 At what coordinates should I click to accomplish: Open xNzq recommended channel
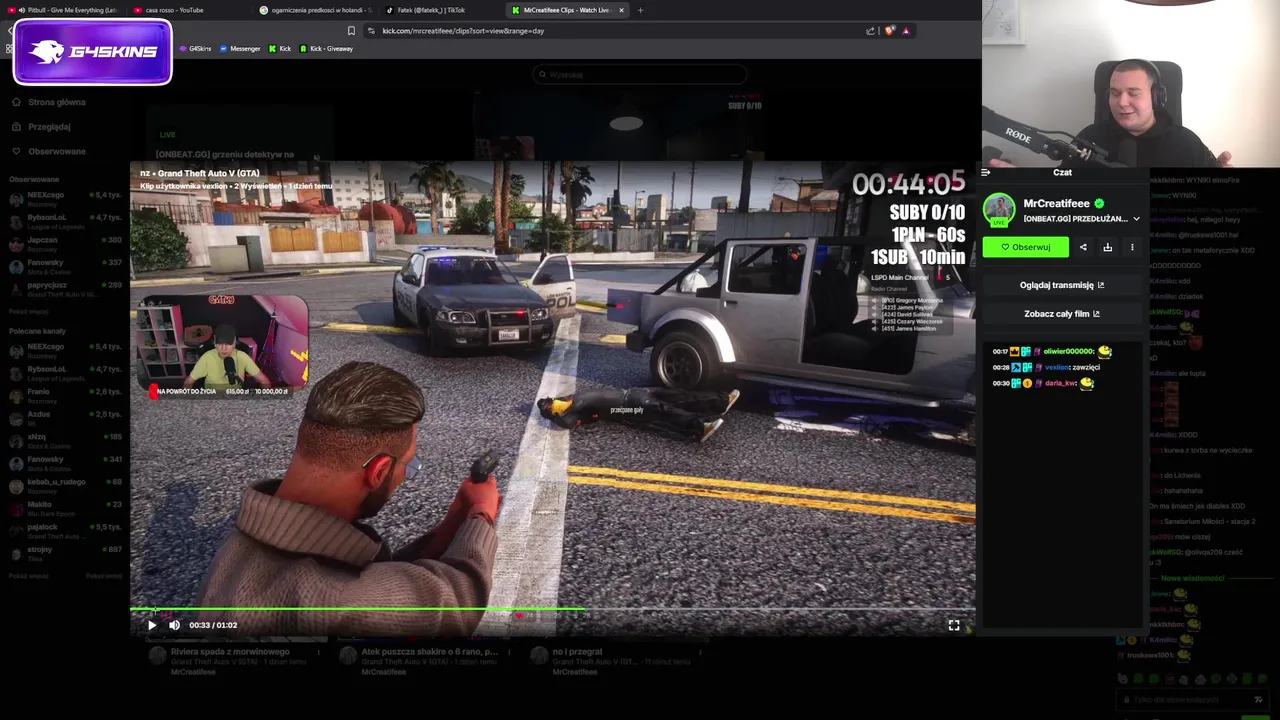(x=65, y=441)
